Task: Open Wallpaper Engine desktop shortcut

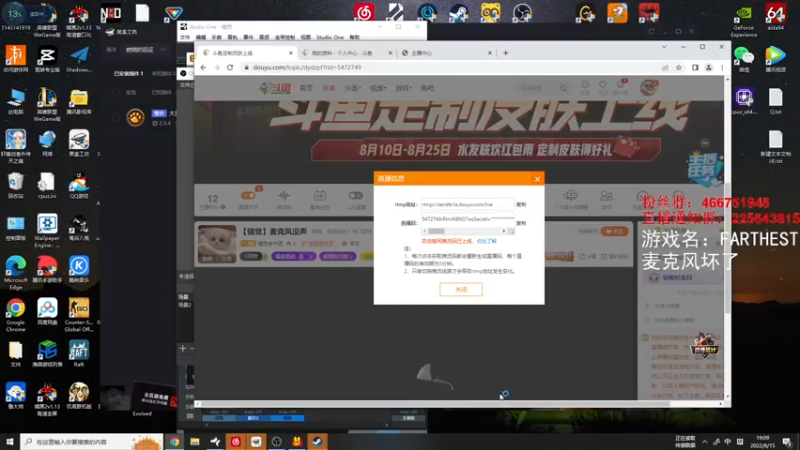Action: (47, 231)
